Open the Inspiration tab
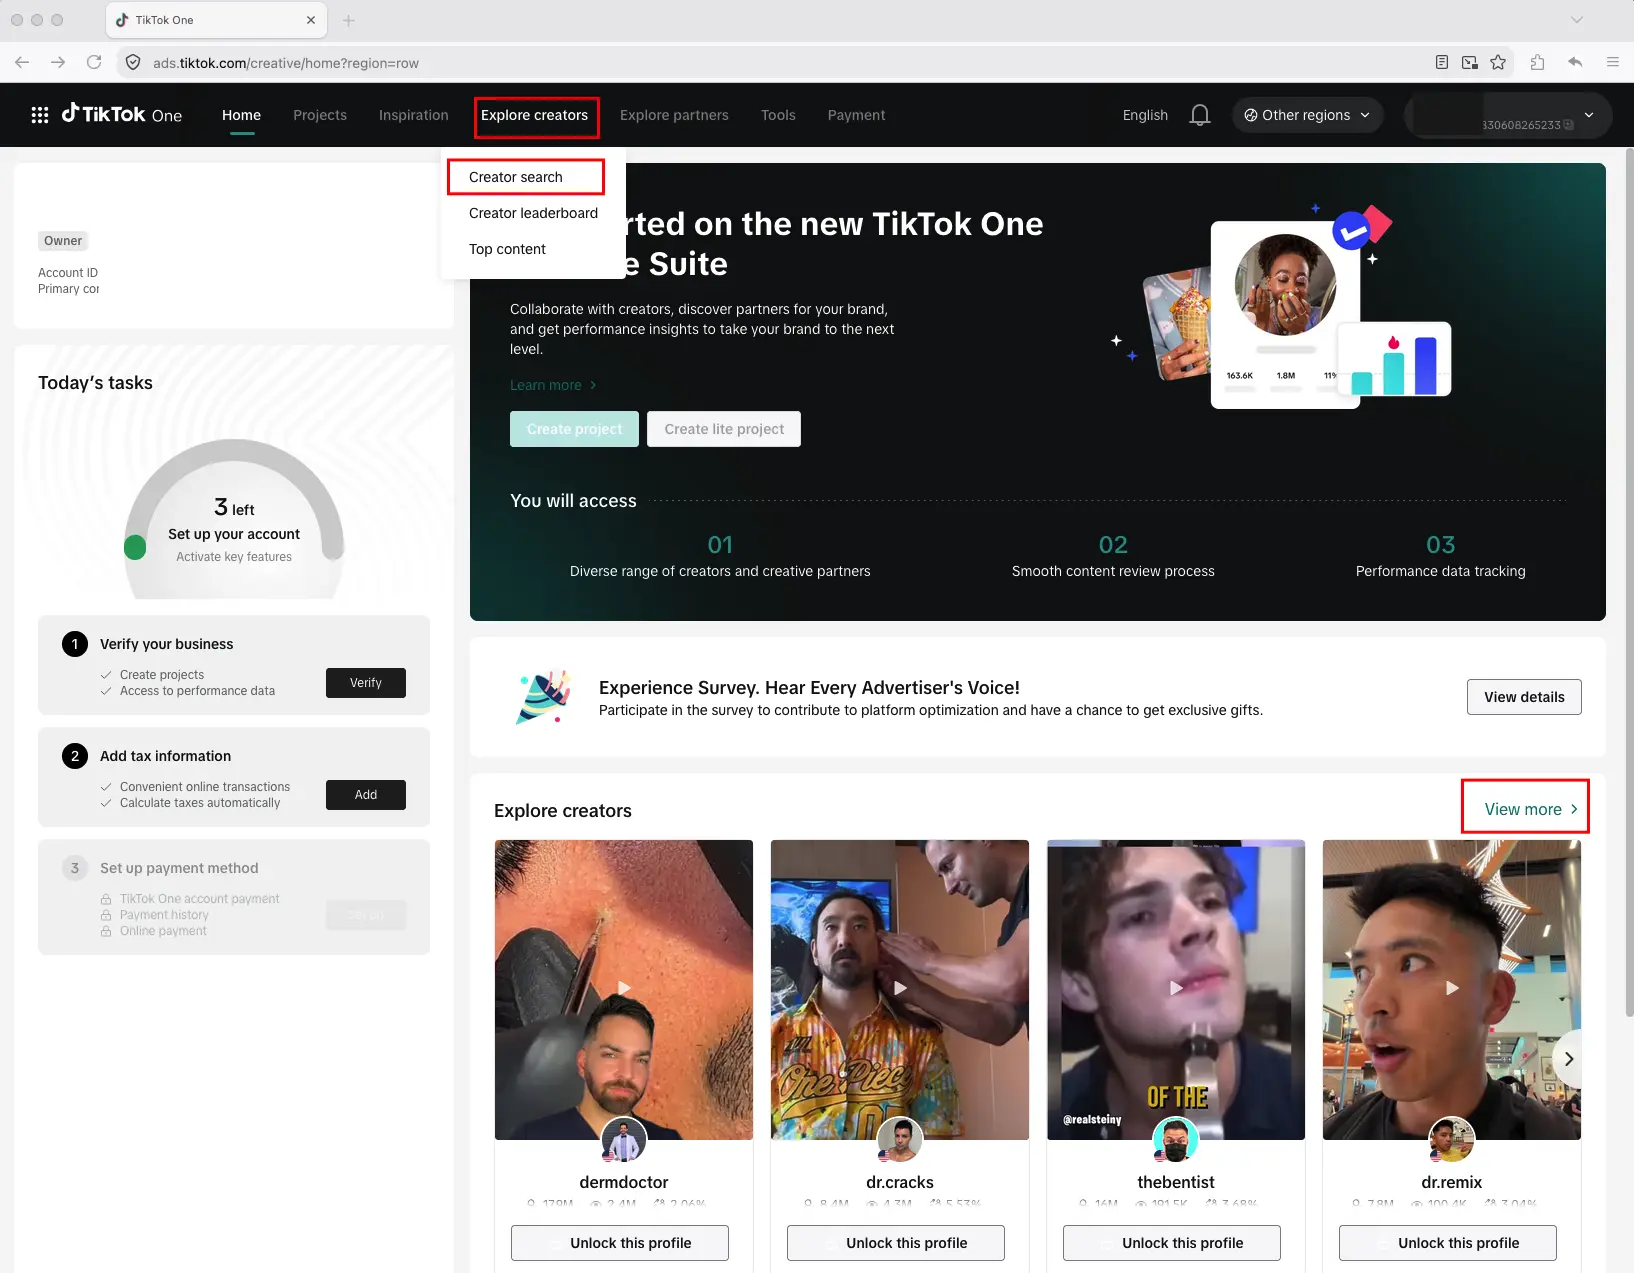This screenshot has height=1273, width=1634. (413, 115)
